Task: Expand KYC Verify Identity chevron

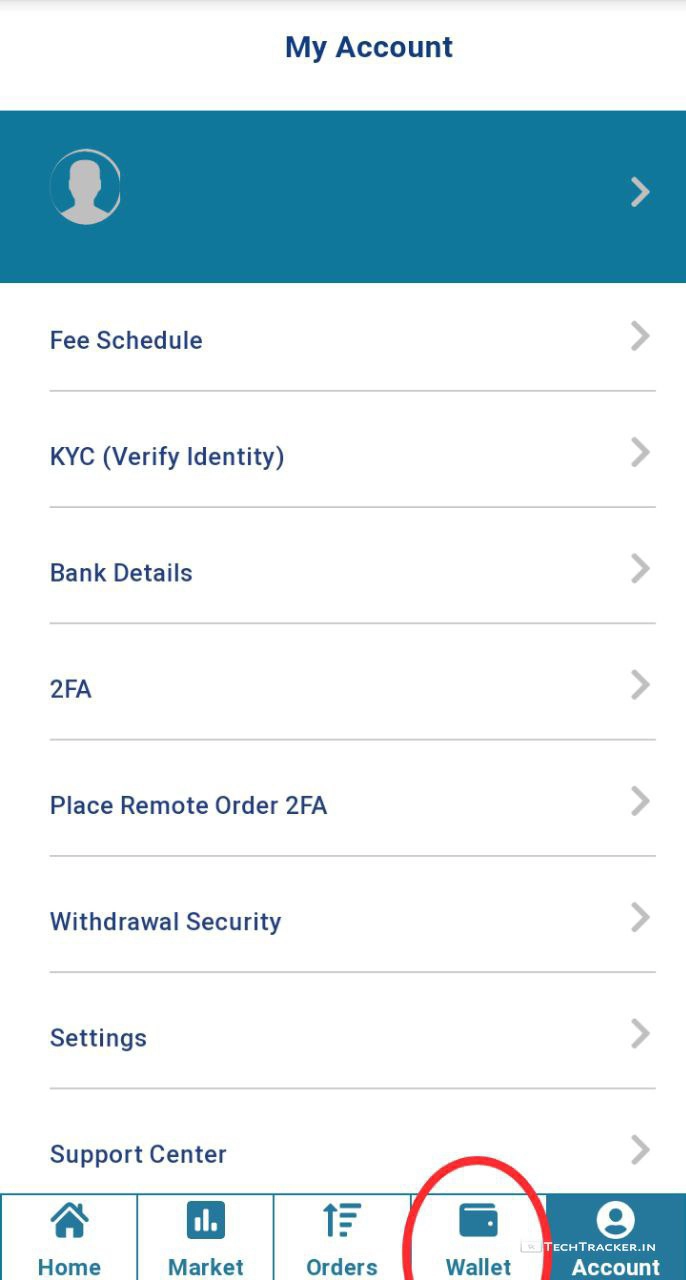Action: pos(640,453)
